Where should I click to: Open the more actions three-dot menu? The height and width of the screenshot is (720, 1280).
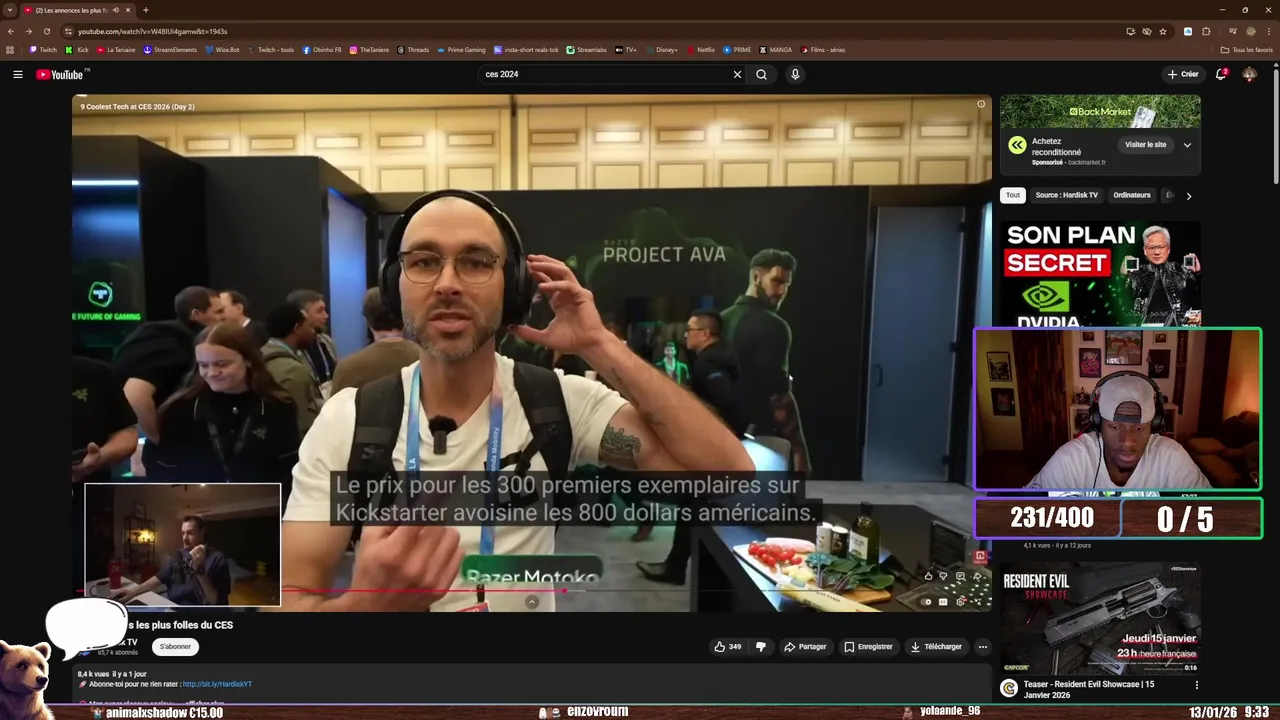pyautogui.click(x=982, y=647)
